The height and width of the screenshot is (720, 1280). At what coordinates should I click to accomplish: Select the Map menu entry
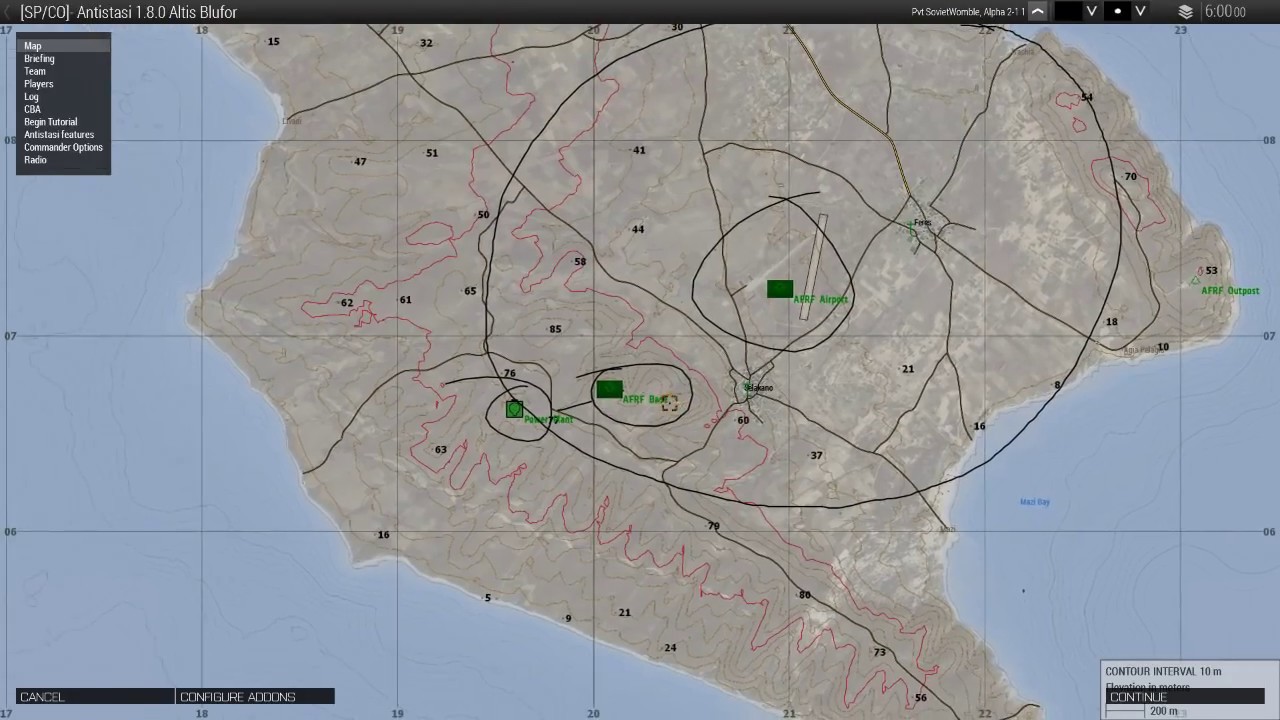(x=63, y=46)
